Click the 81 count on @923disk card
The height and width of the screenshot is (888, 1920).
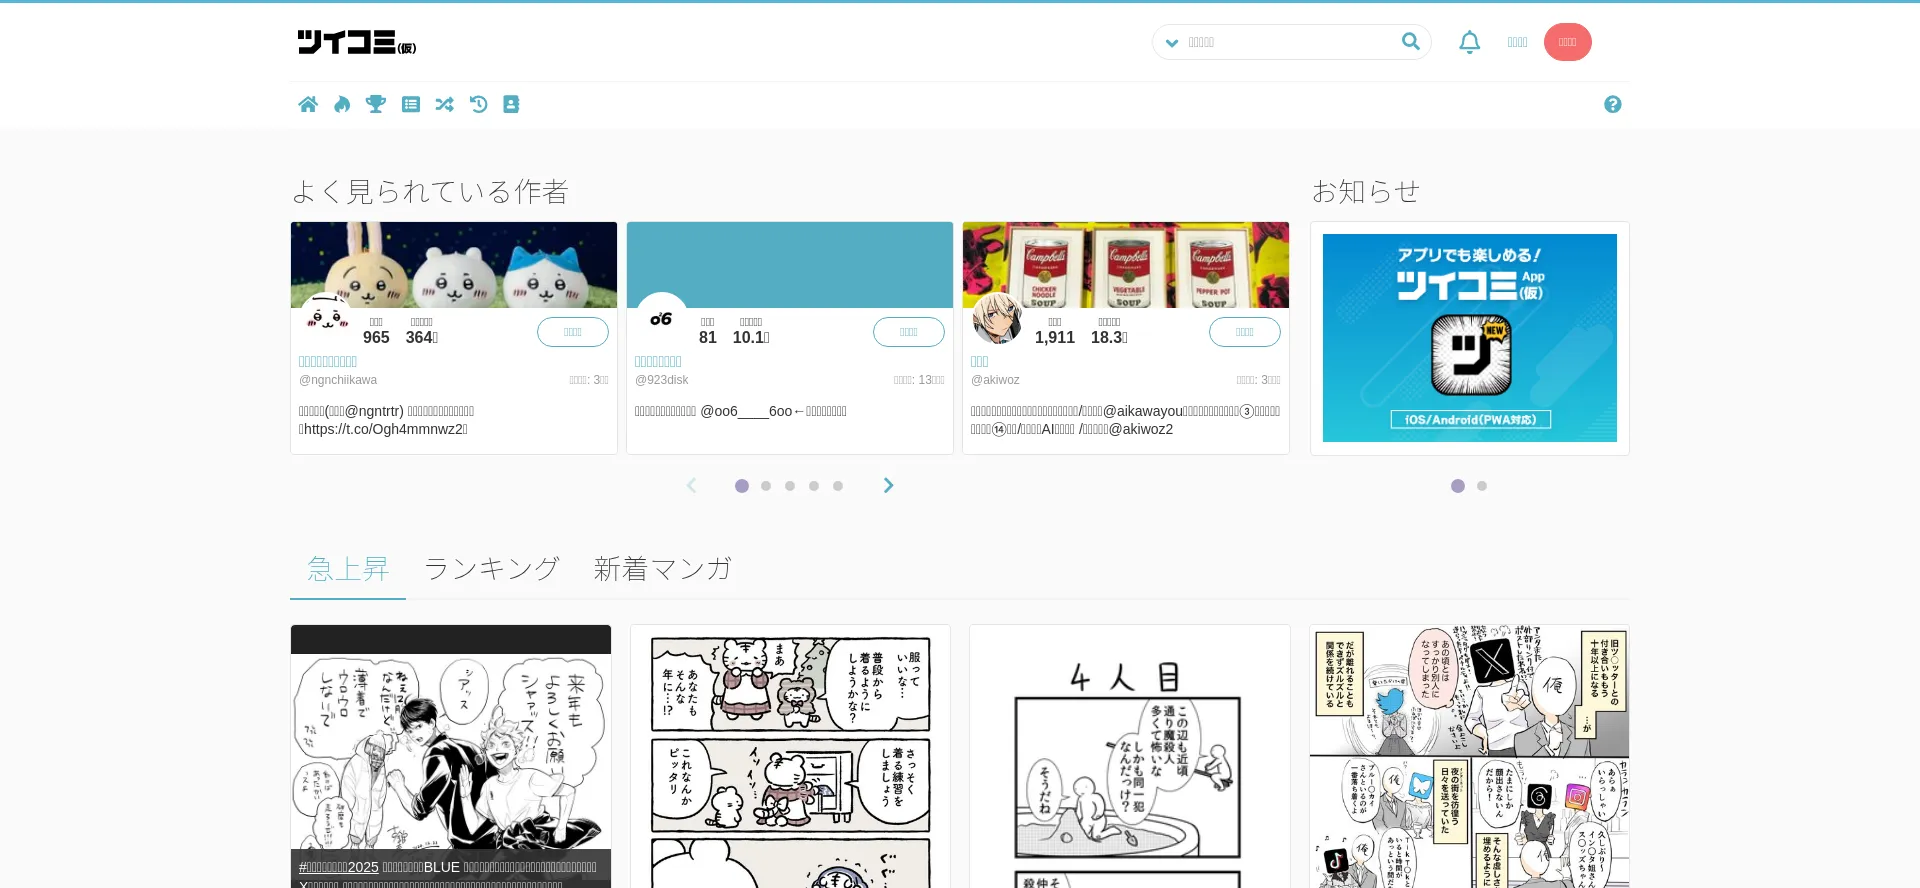[708, 338]
